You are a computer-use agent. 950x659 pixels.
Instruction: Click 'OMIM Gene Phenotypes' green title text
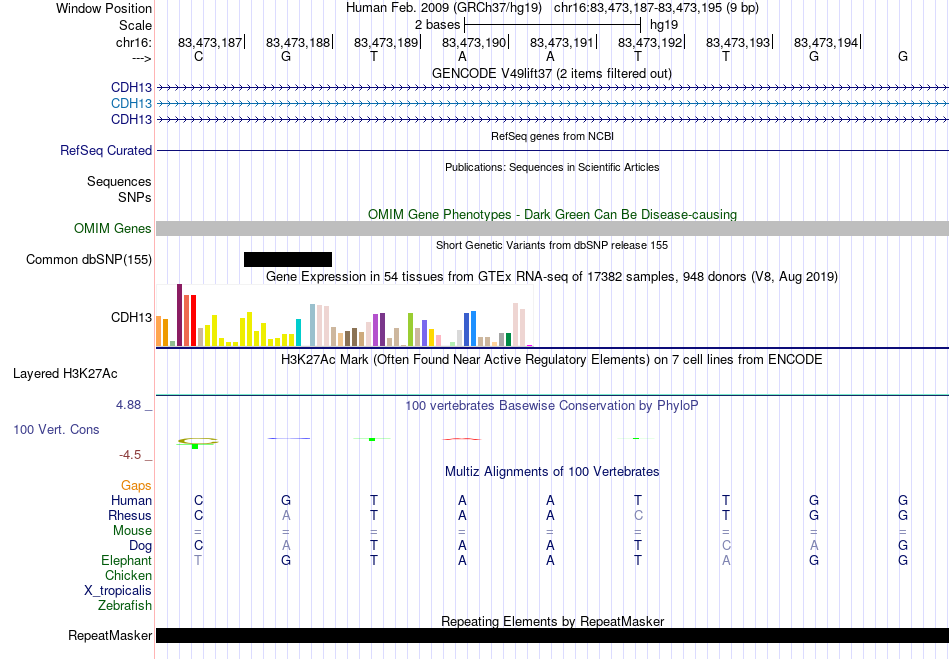[553, 214]
